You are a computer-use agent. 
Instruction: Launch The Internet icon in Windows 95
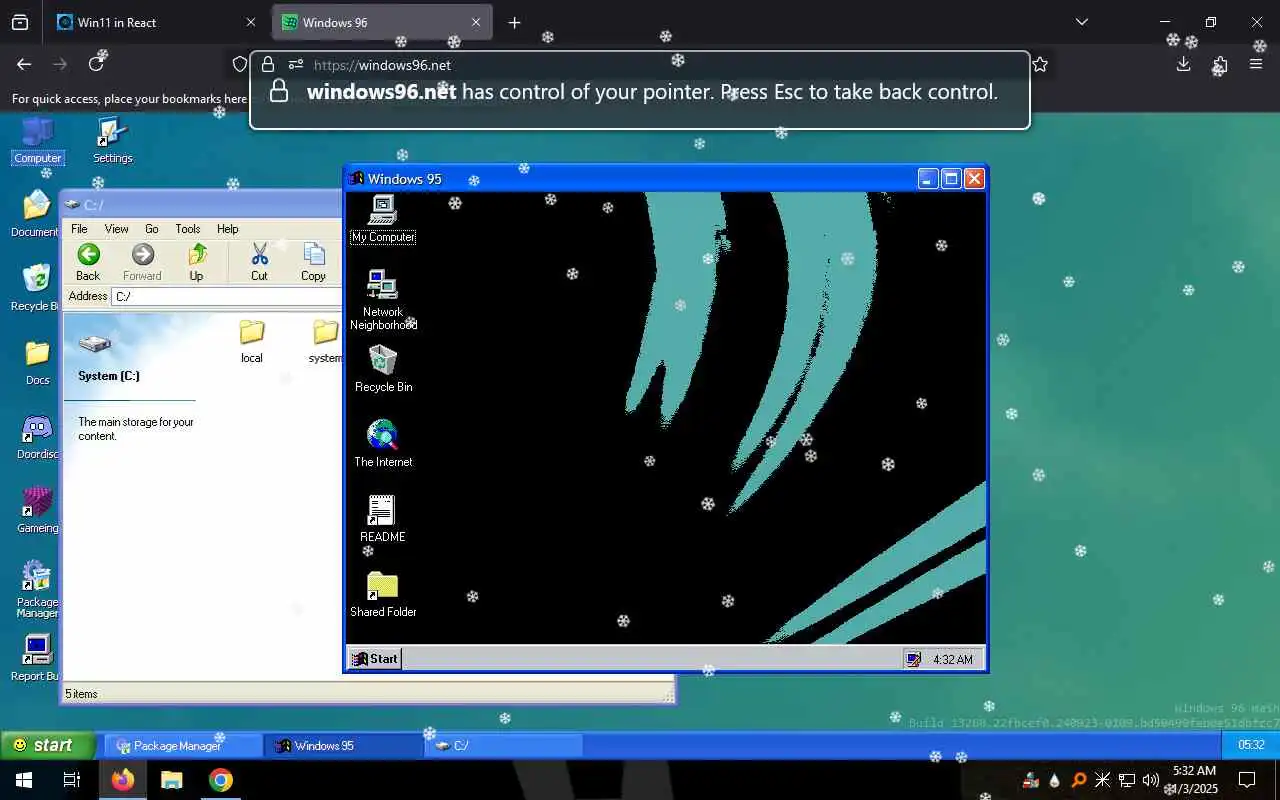tap(383, 443)
